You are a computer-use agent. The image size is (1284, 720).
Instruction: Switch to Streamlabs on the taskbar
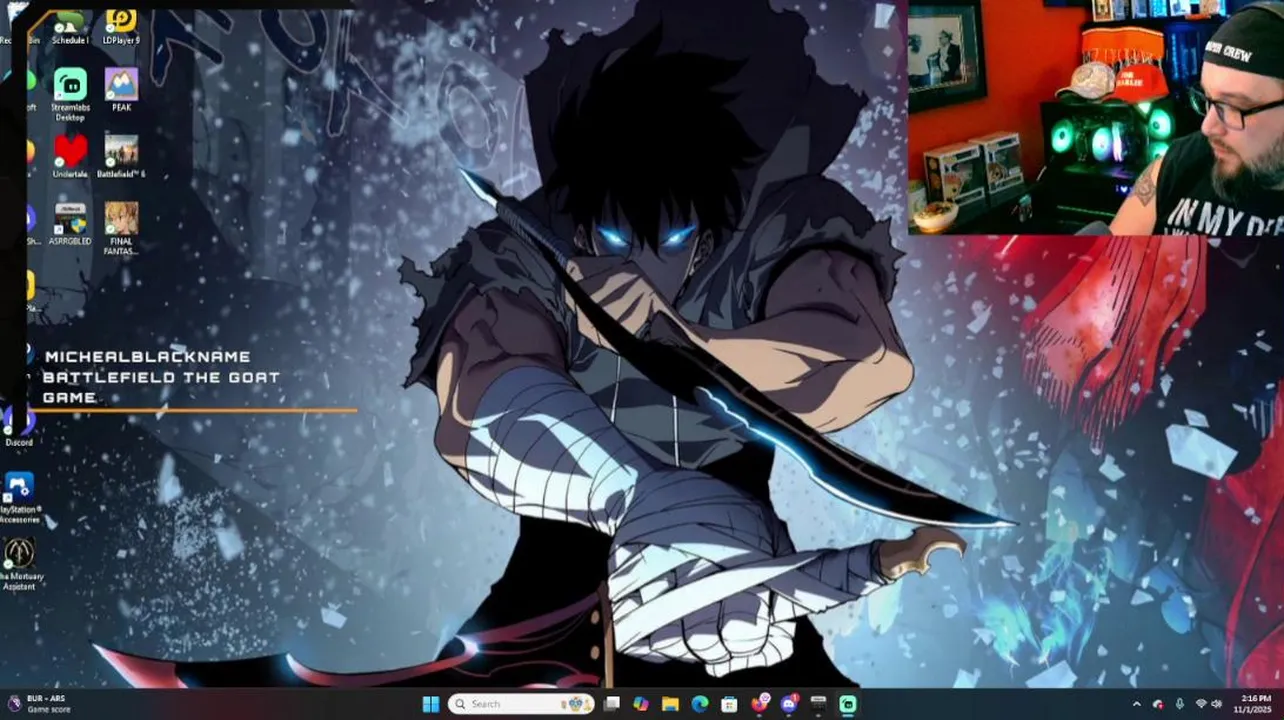coord(848,704)
